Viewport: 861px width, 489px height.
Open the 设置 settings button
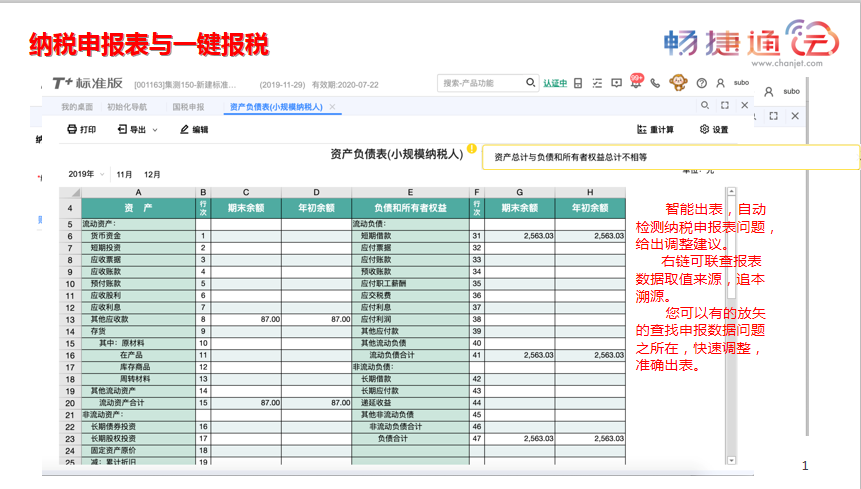pos(714,130)
